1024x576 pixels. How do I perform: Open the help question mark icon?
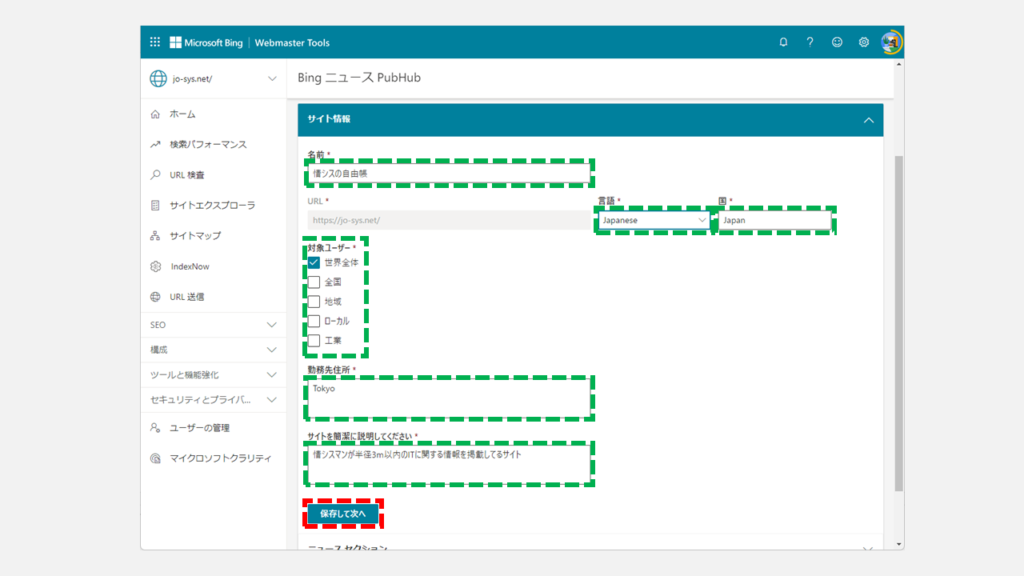coord(810,43)
